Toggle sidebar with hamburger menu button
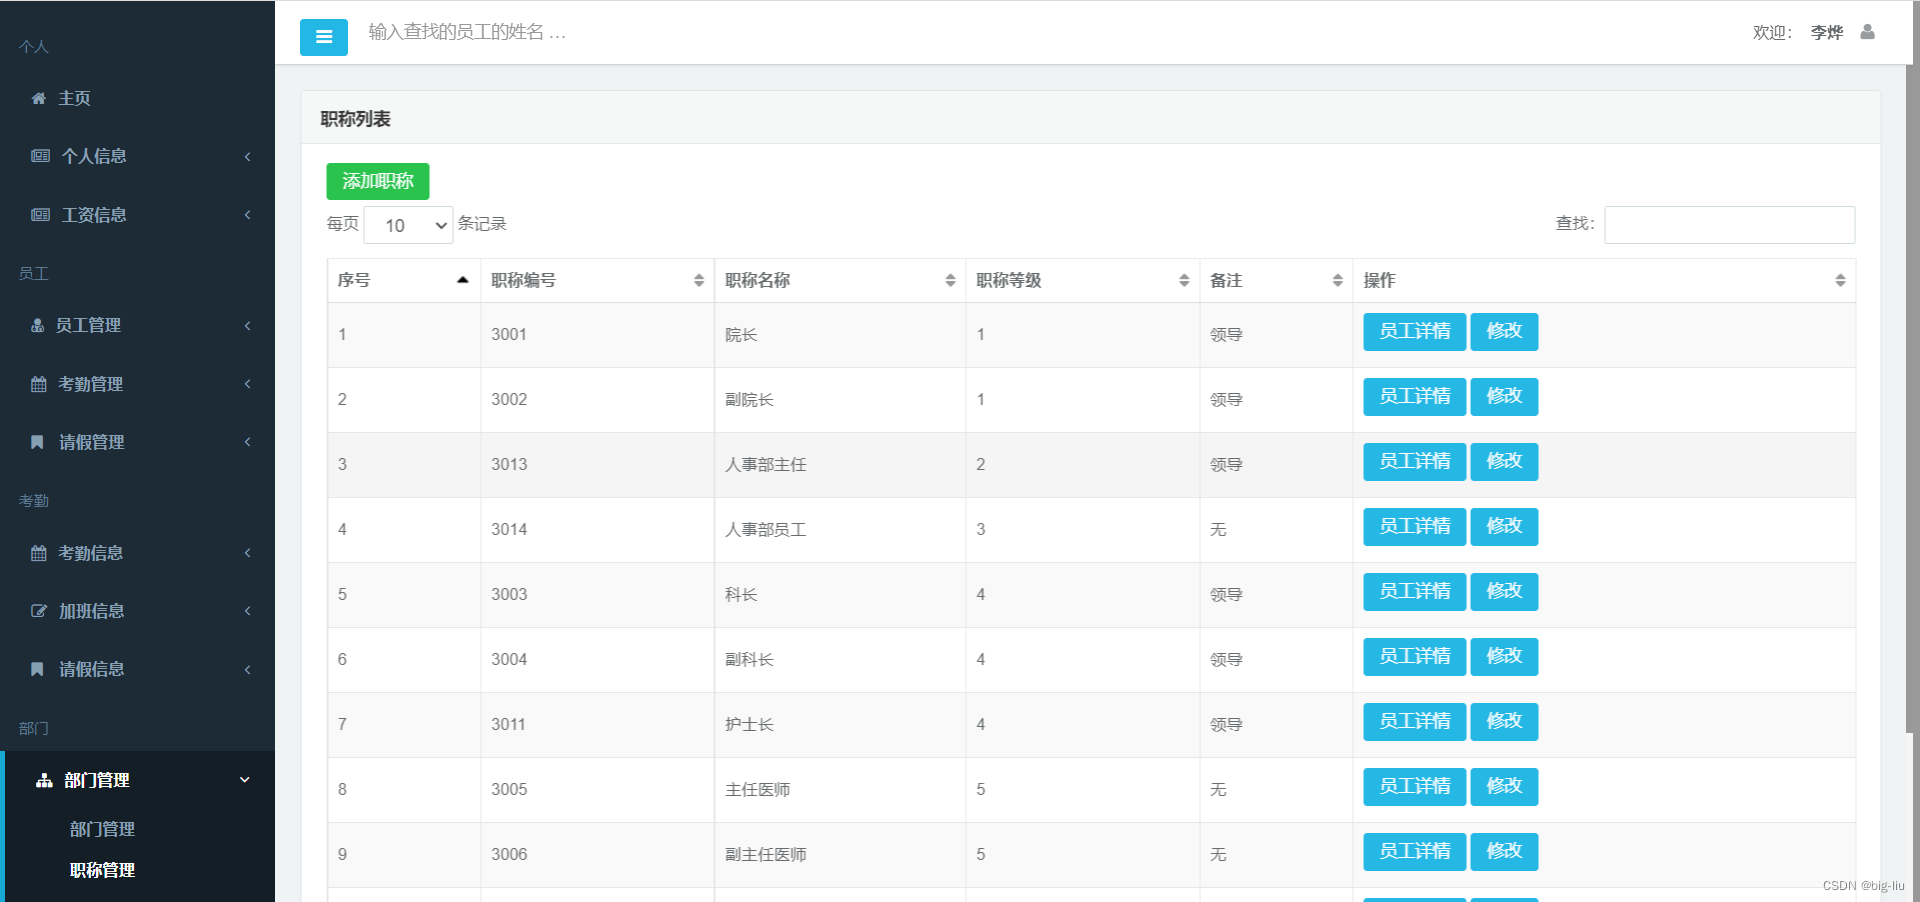Screen dimensions: 1920x902 tap(324, 37)
